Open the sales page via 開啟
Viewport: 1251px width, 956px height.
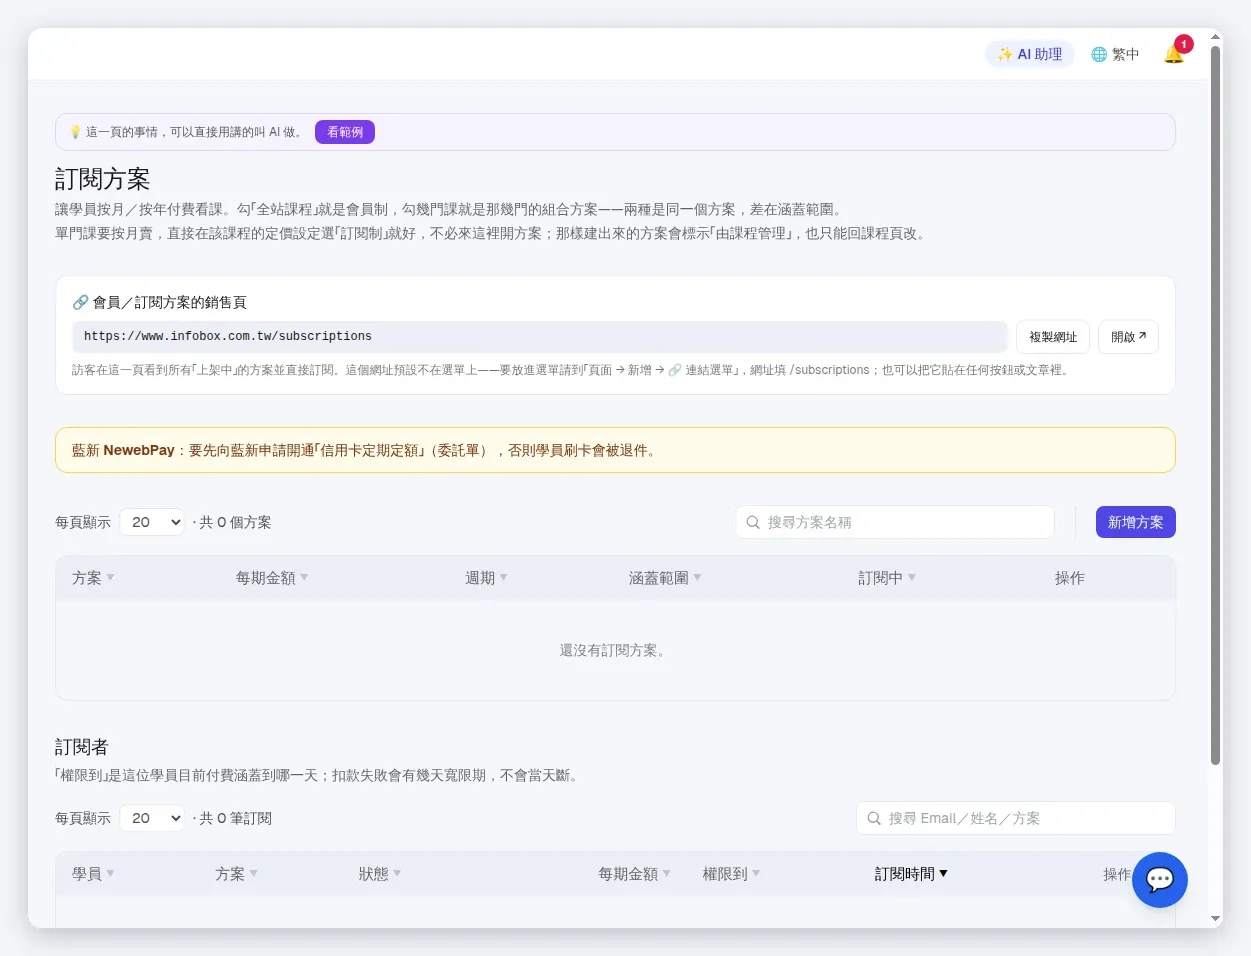(1128, 337)
